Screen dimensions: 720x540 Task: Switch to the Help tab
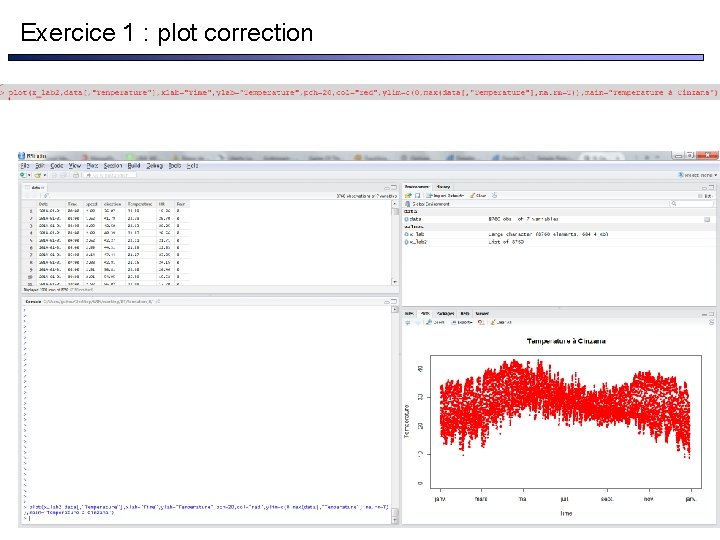click(465, 314)
